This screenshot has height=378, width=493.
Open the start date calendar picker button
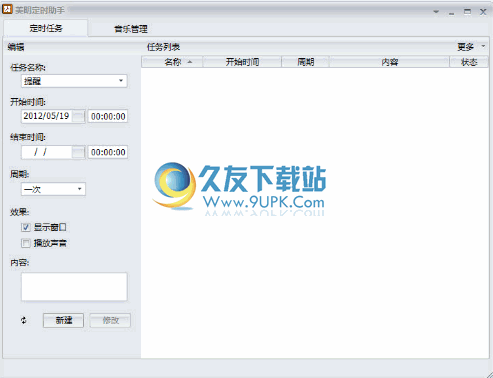(x=79, y=116)
